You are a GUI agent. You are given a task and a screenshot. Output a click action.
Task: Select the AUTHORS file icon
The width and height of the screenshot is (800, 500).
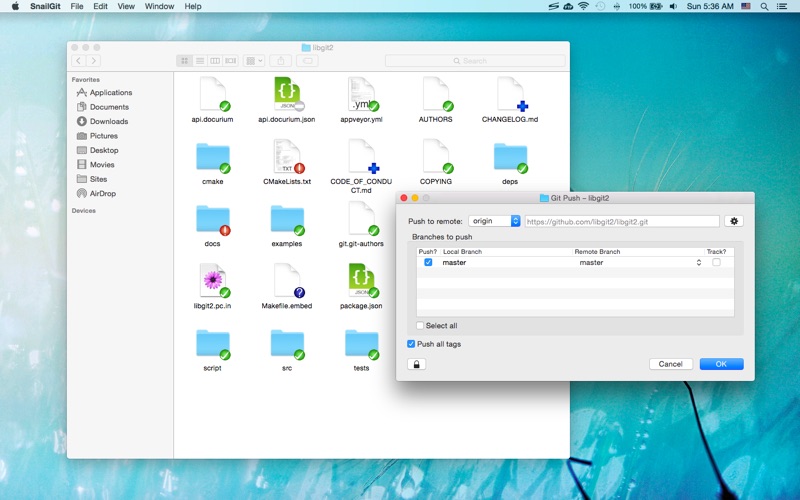(x=436, y=94)
